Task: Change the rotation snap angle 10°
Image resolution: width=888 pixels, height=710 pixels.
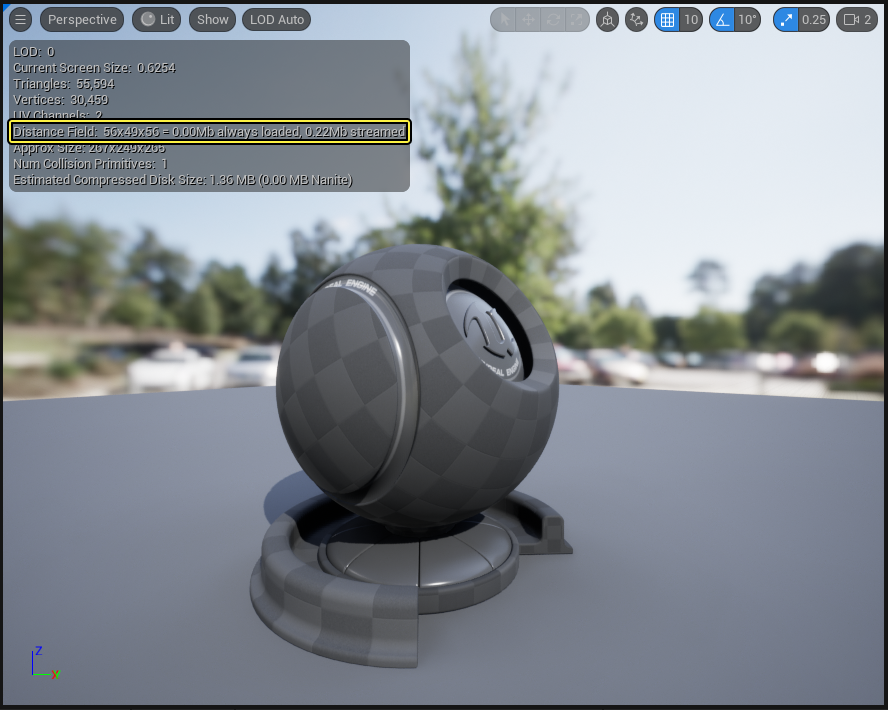Action: click(x=749, y=19)
